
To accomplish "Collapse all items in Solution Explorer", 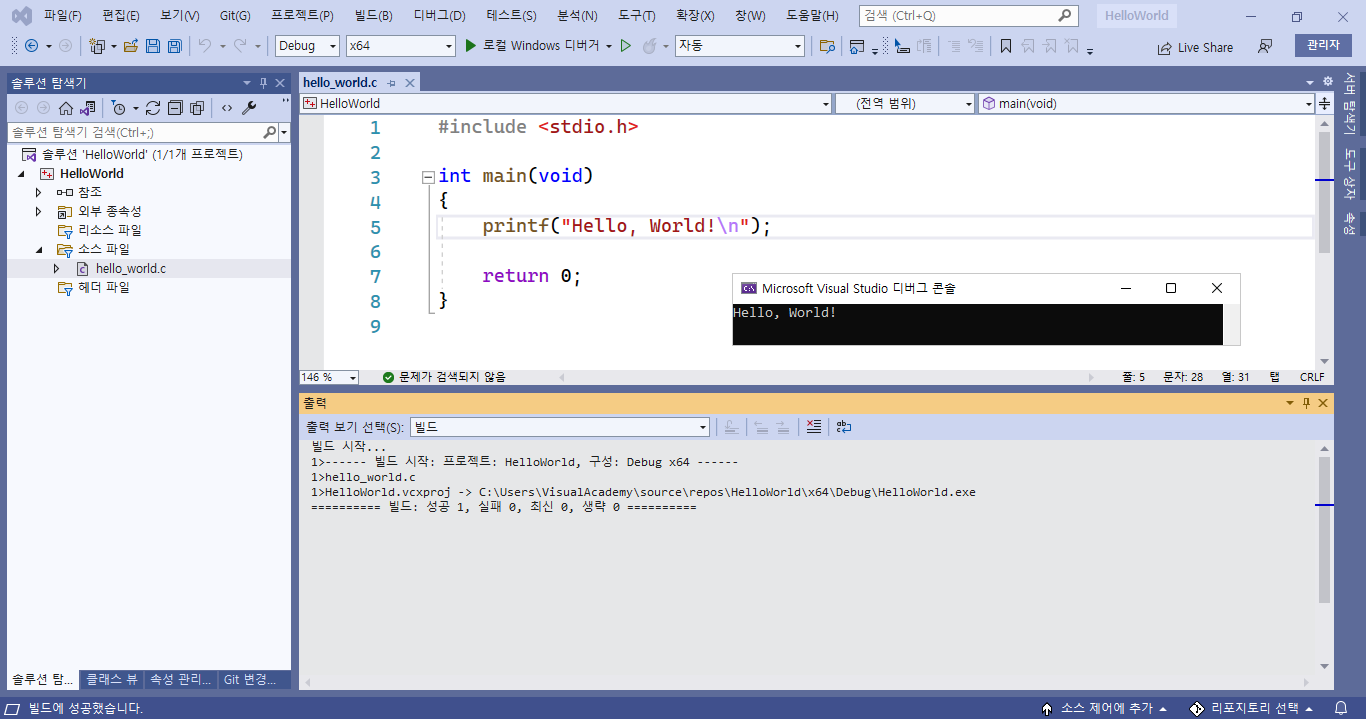I will [175, 108].
